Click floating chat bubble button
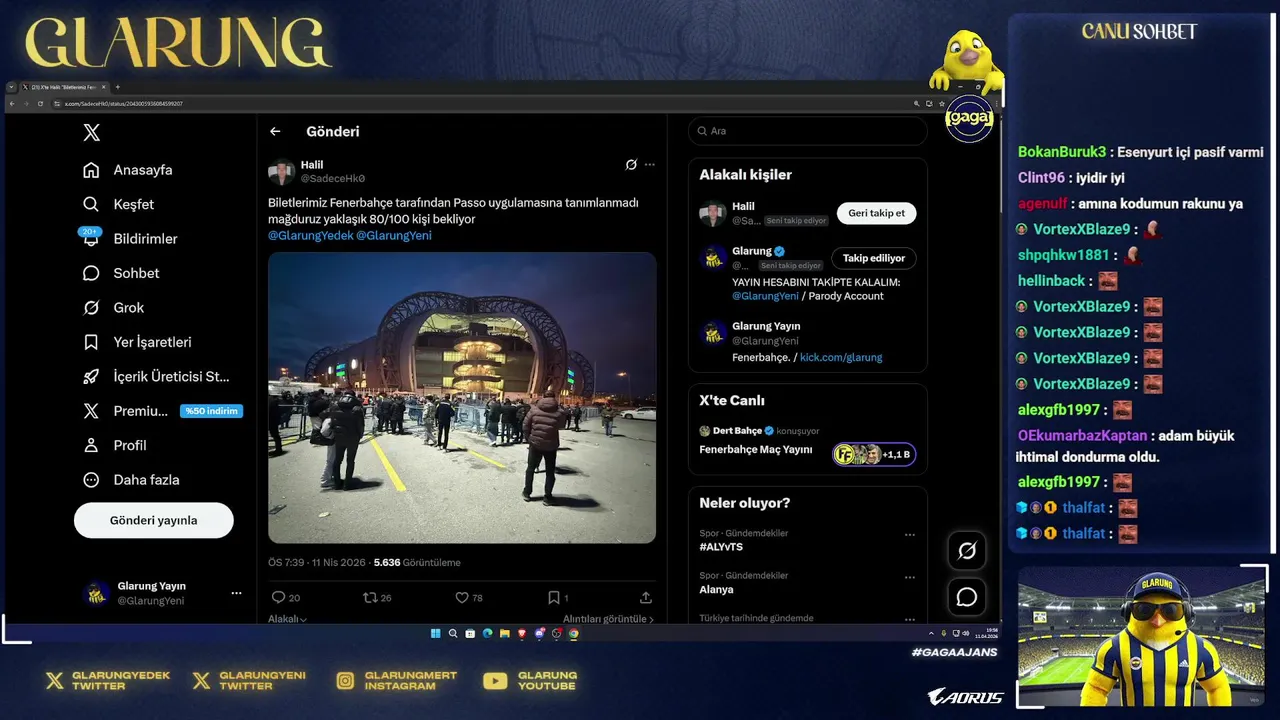Viewport: 1280px width, 720px height. point(967,597)
